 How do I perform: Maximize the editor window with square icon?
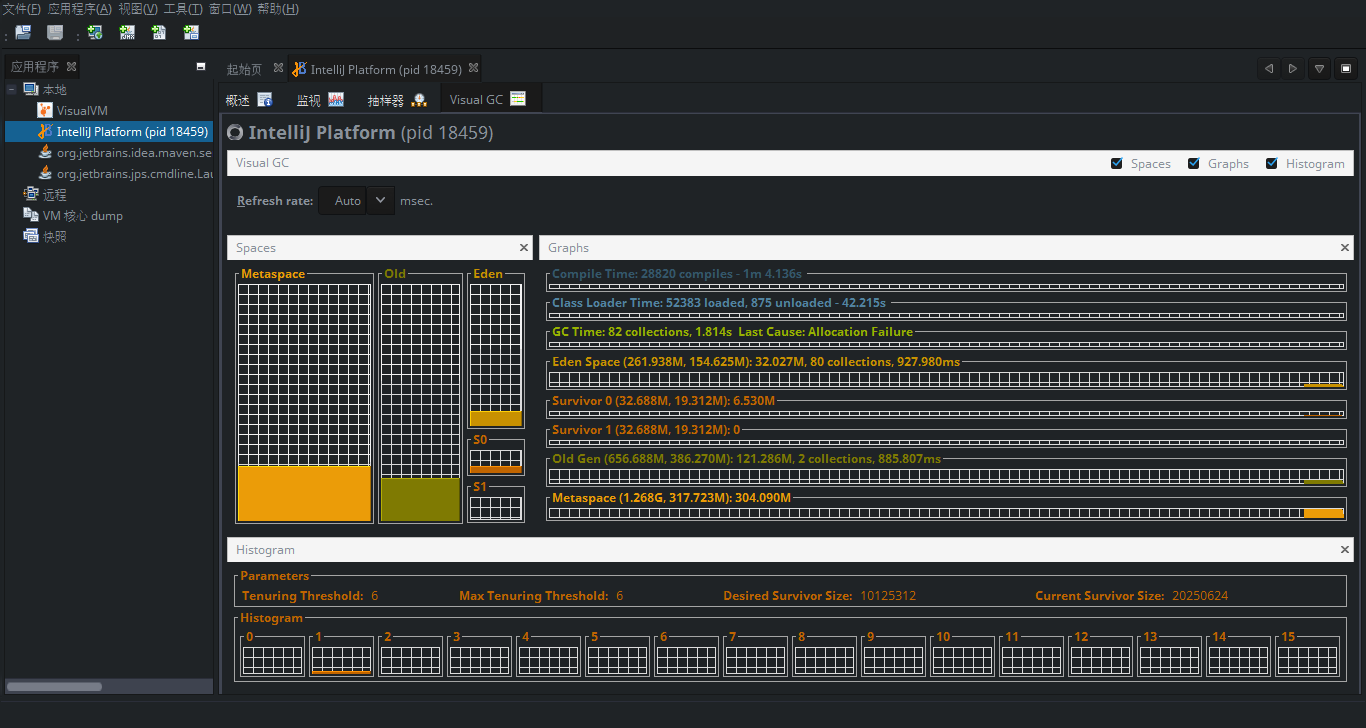point(1346,69)
